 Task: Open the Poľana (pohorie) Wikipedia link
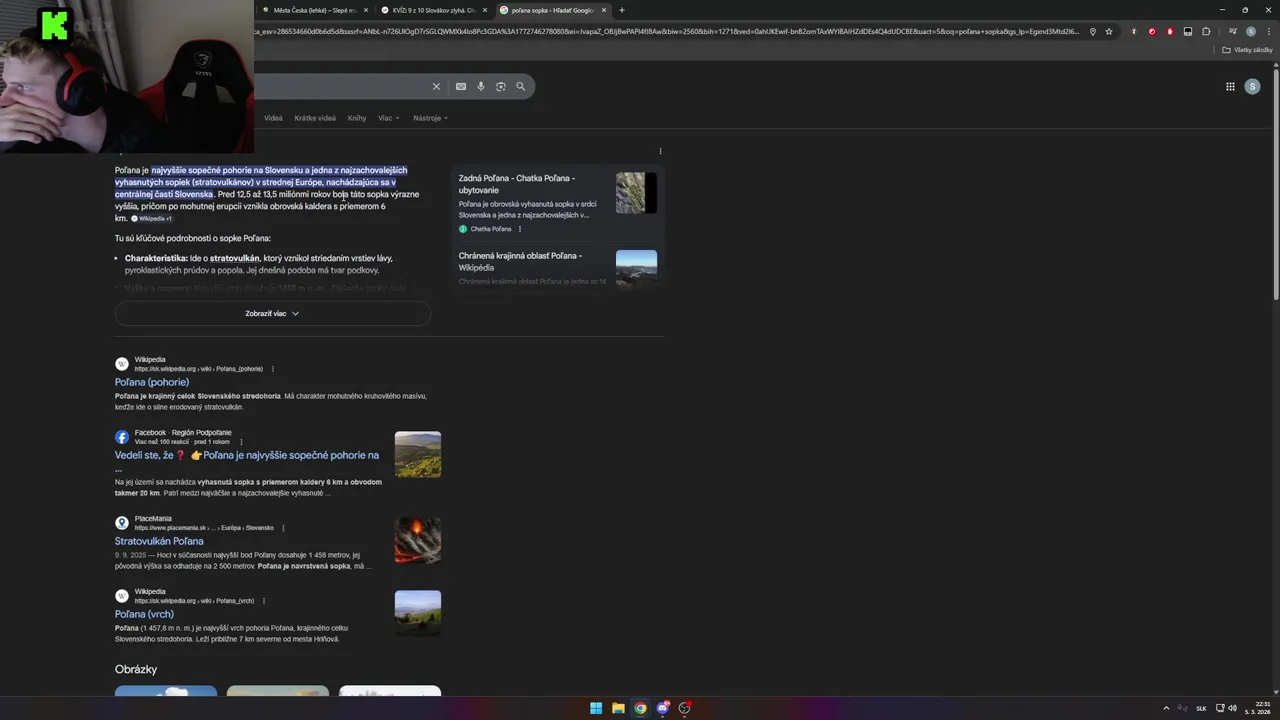152,382
